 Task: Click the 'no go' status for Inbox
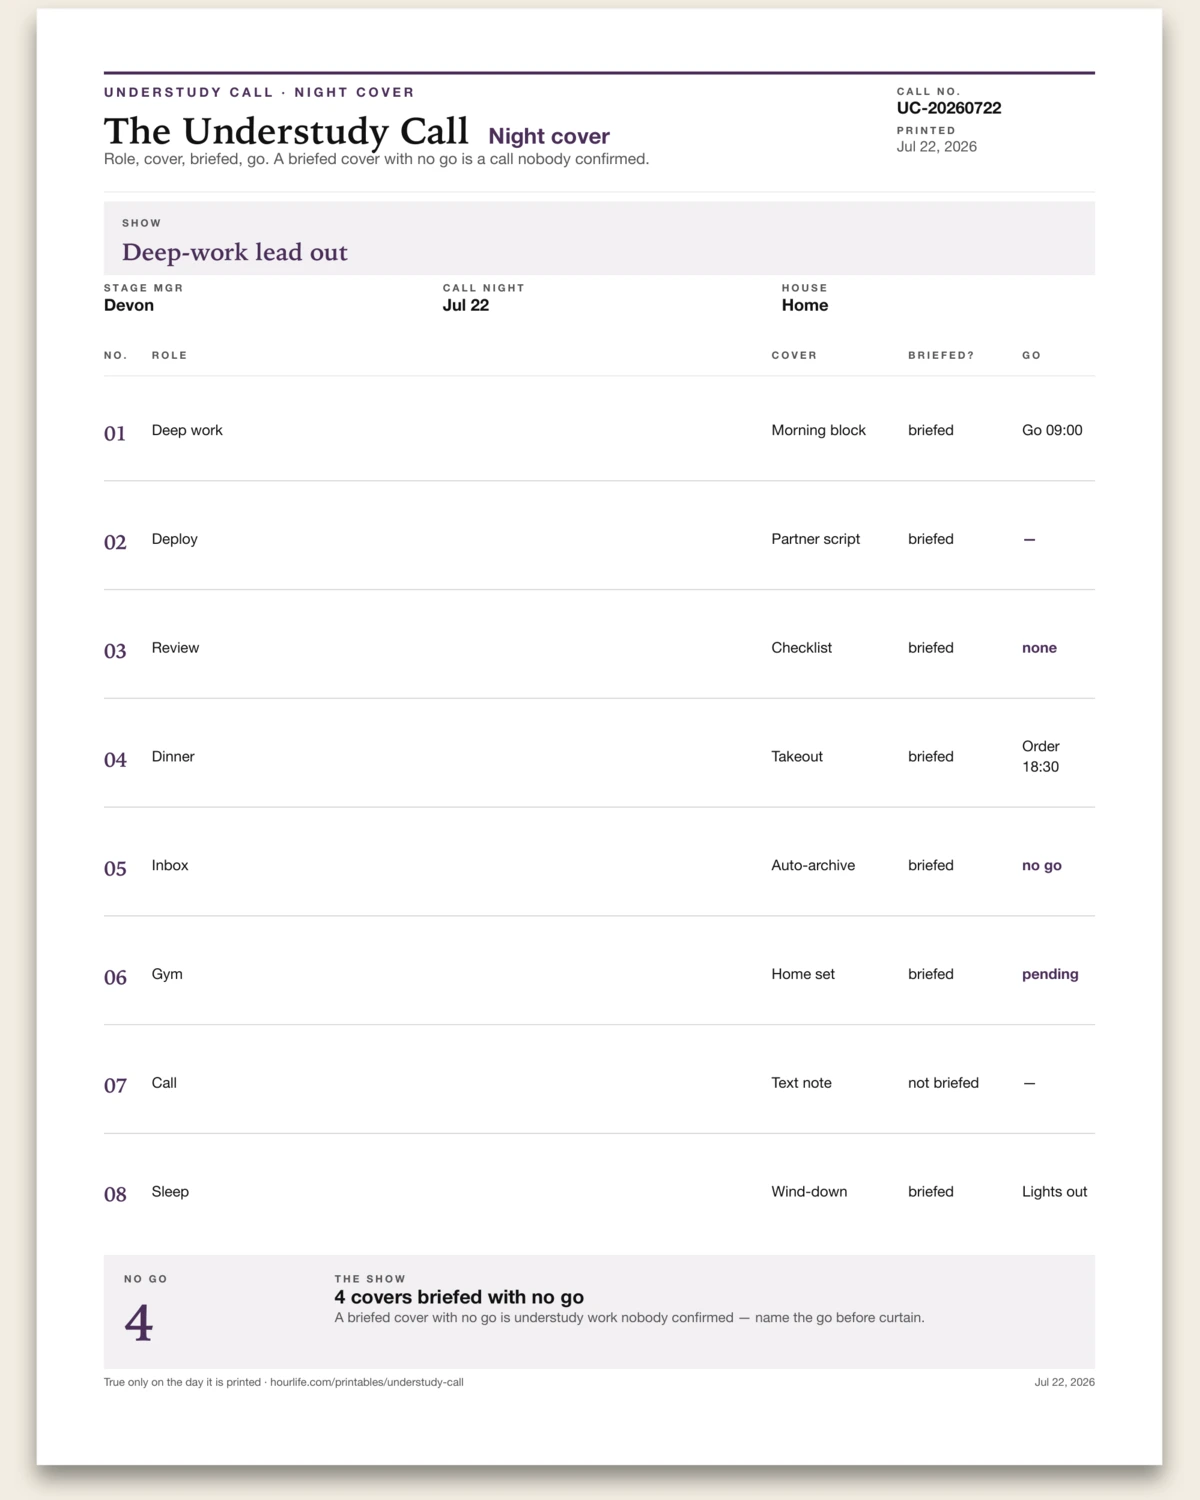[x=1042, y=865]
